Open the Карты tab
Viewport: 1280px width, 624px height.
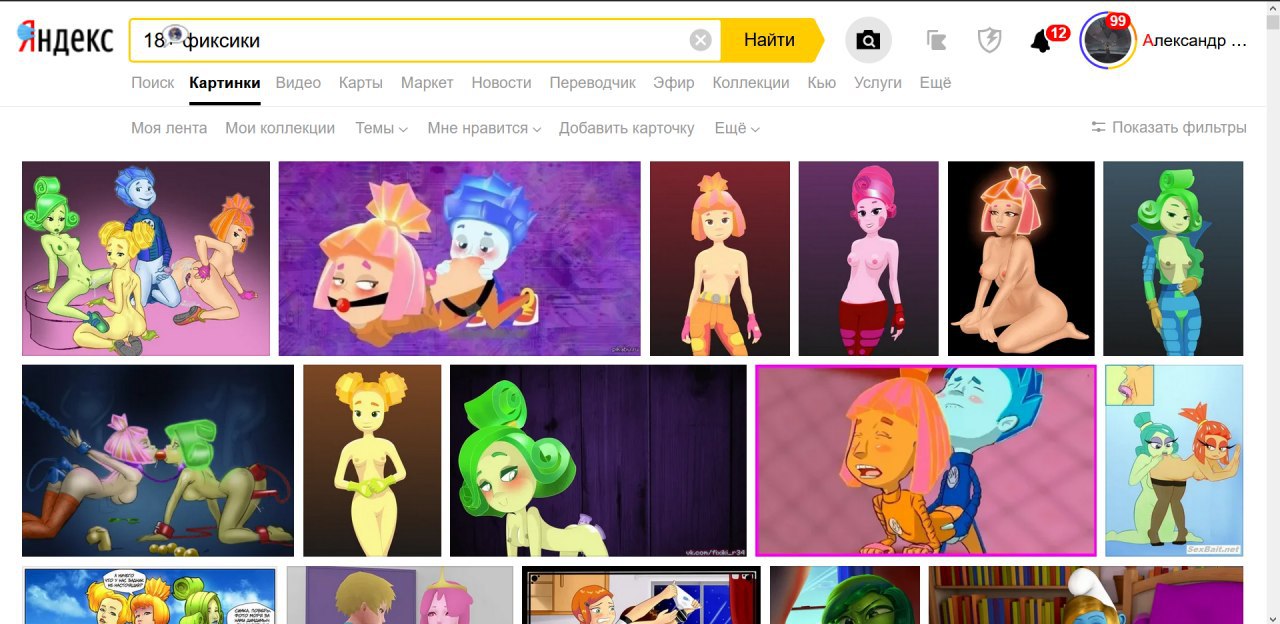[361, 83]
